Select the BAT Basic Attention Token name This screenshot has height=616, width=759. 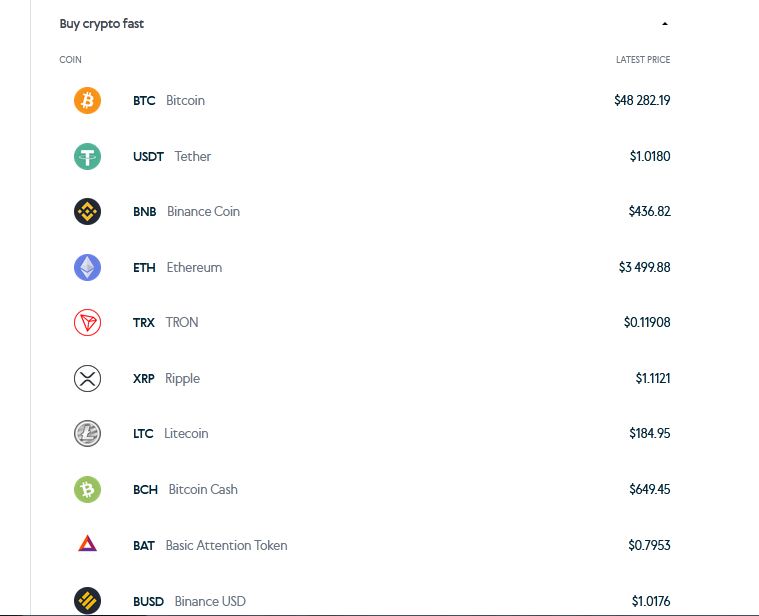210,545
